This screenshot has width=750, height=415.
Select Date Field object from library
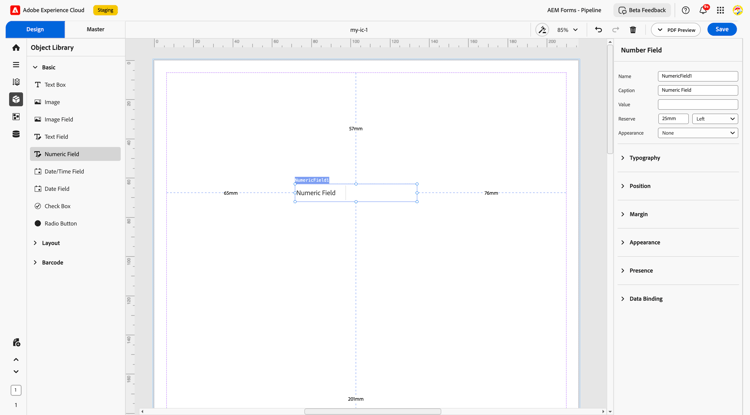coord(75,189)
